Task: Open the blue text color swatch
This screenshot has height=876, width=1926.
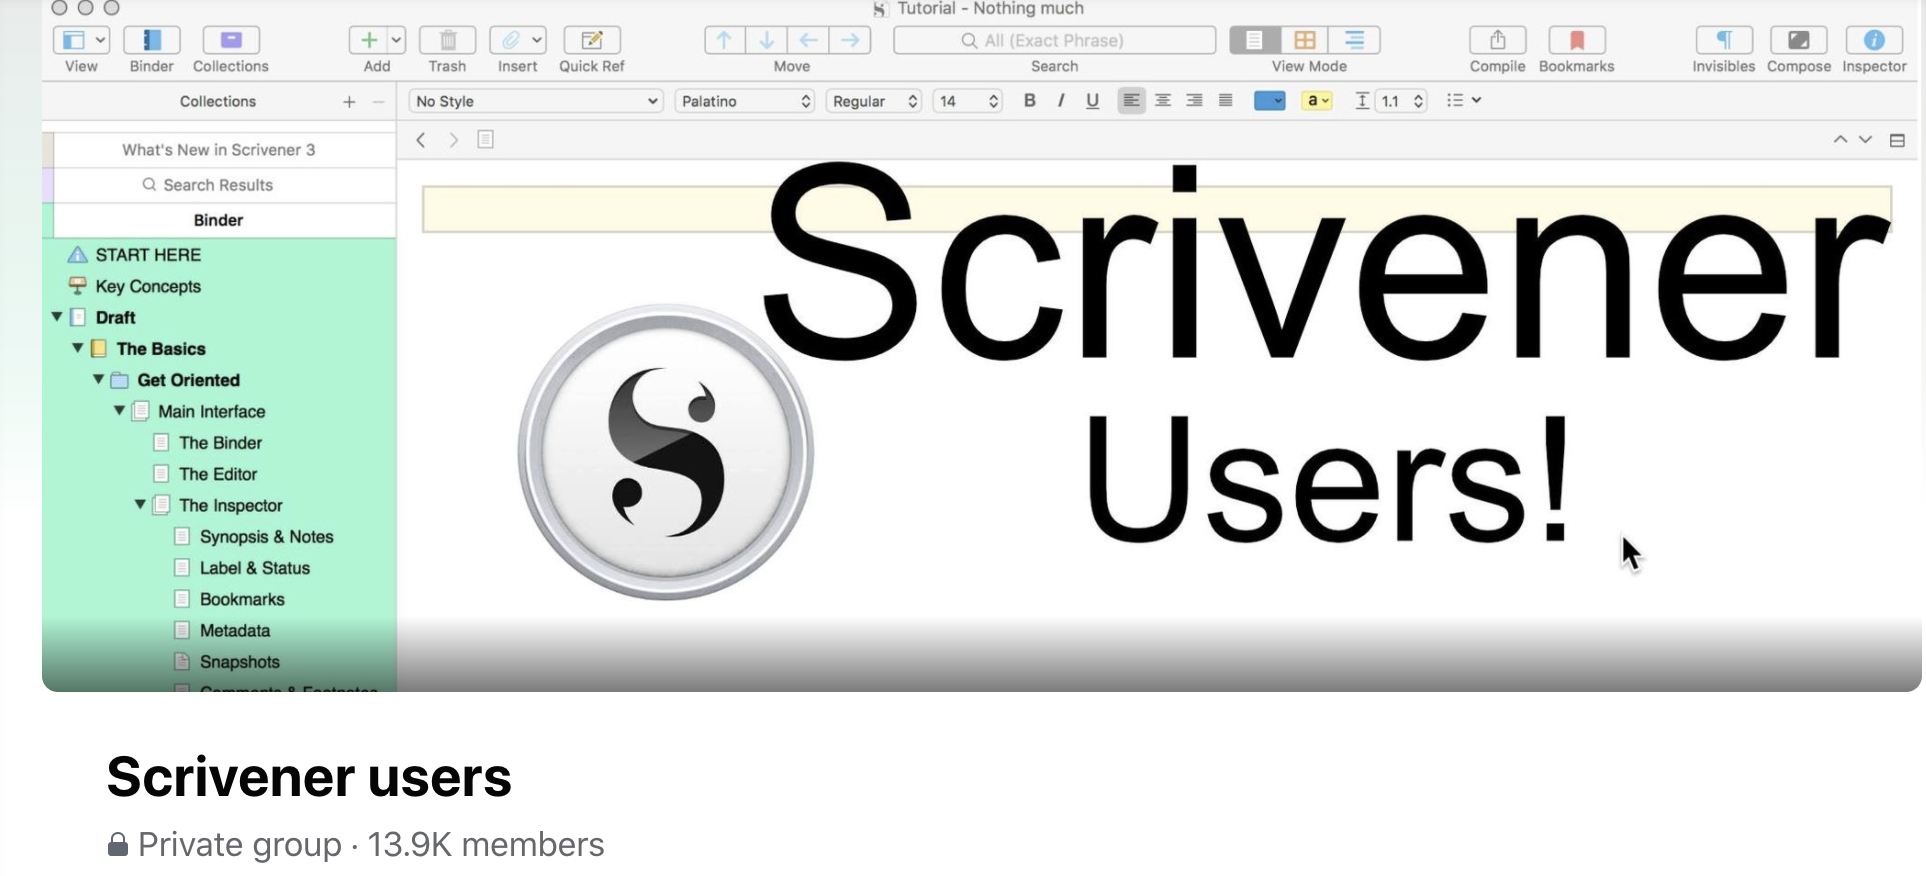Action: point(1269,101)
